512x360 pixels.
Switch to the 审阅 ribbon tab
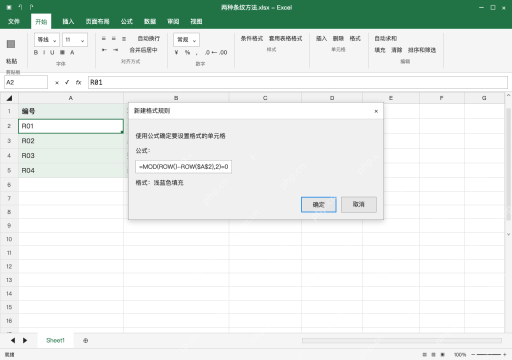(x=173, y=22)
